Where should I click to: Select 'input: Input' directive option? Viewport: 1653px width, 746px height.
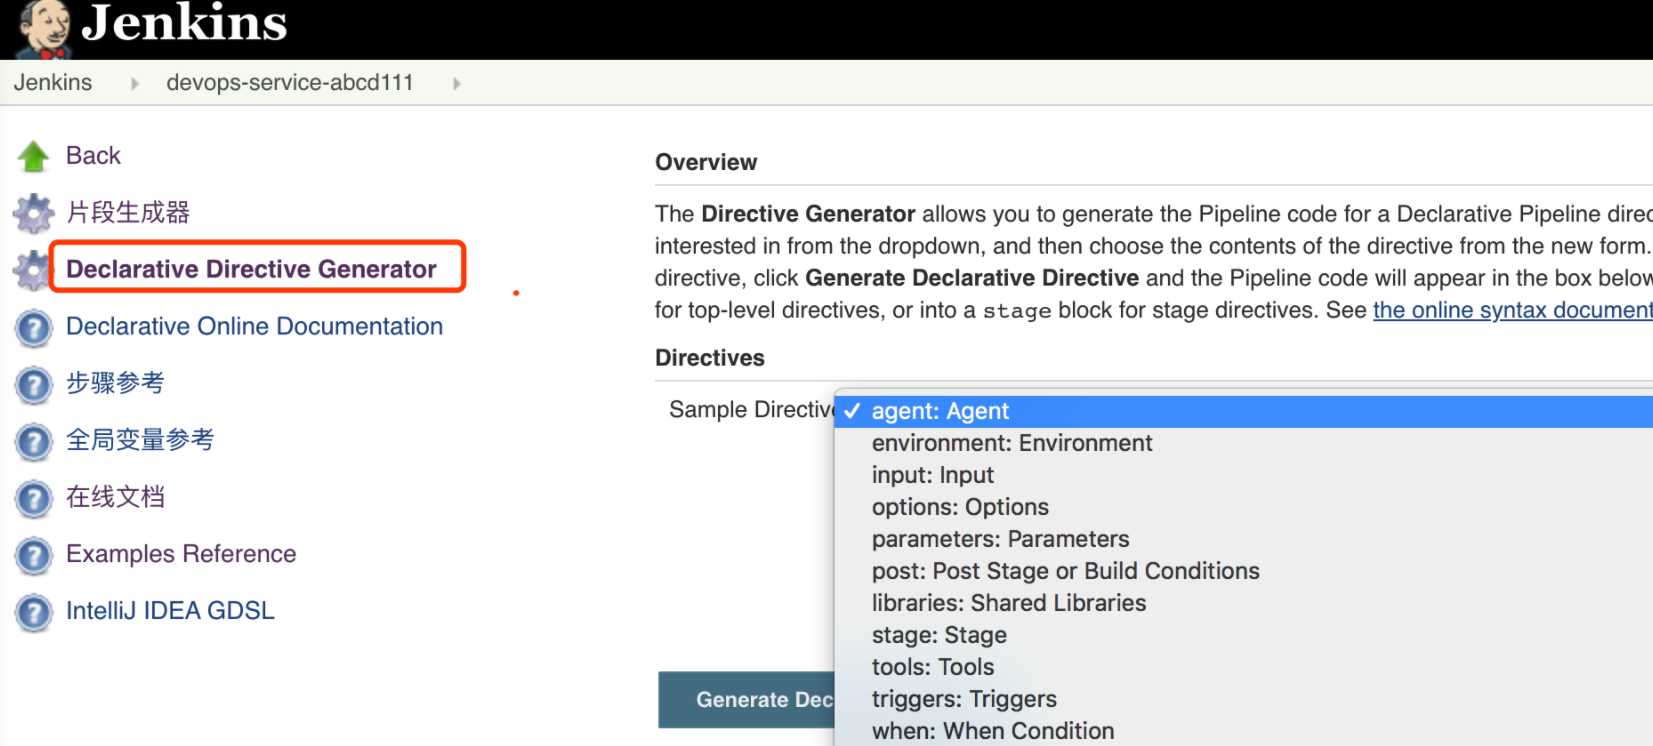click(1244, 475)
